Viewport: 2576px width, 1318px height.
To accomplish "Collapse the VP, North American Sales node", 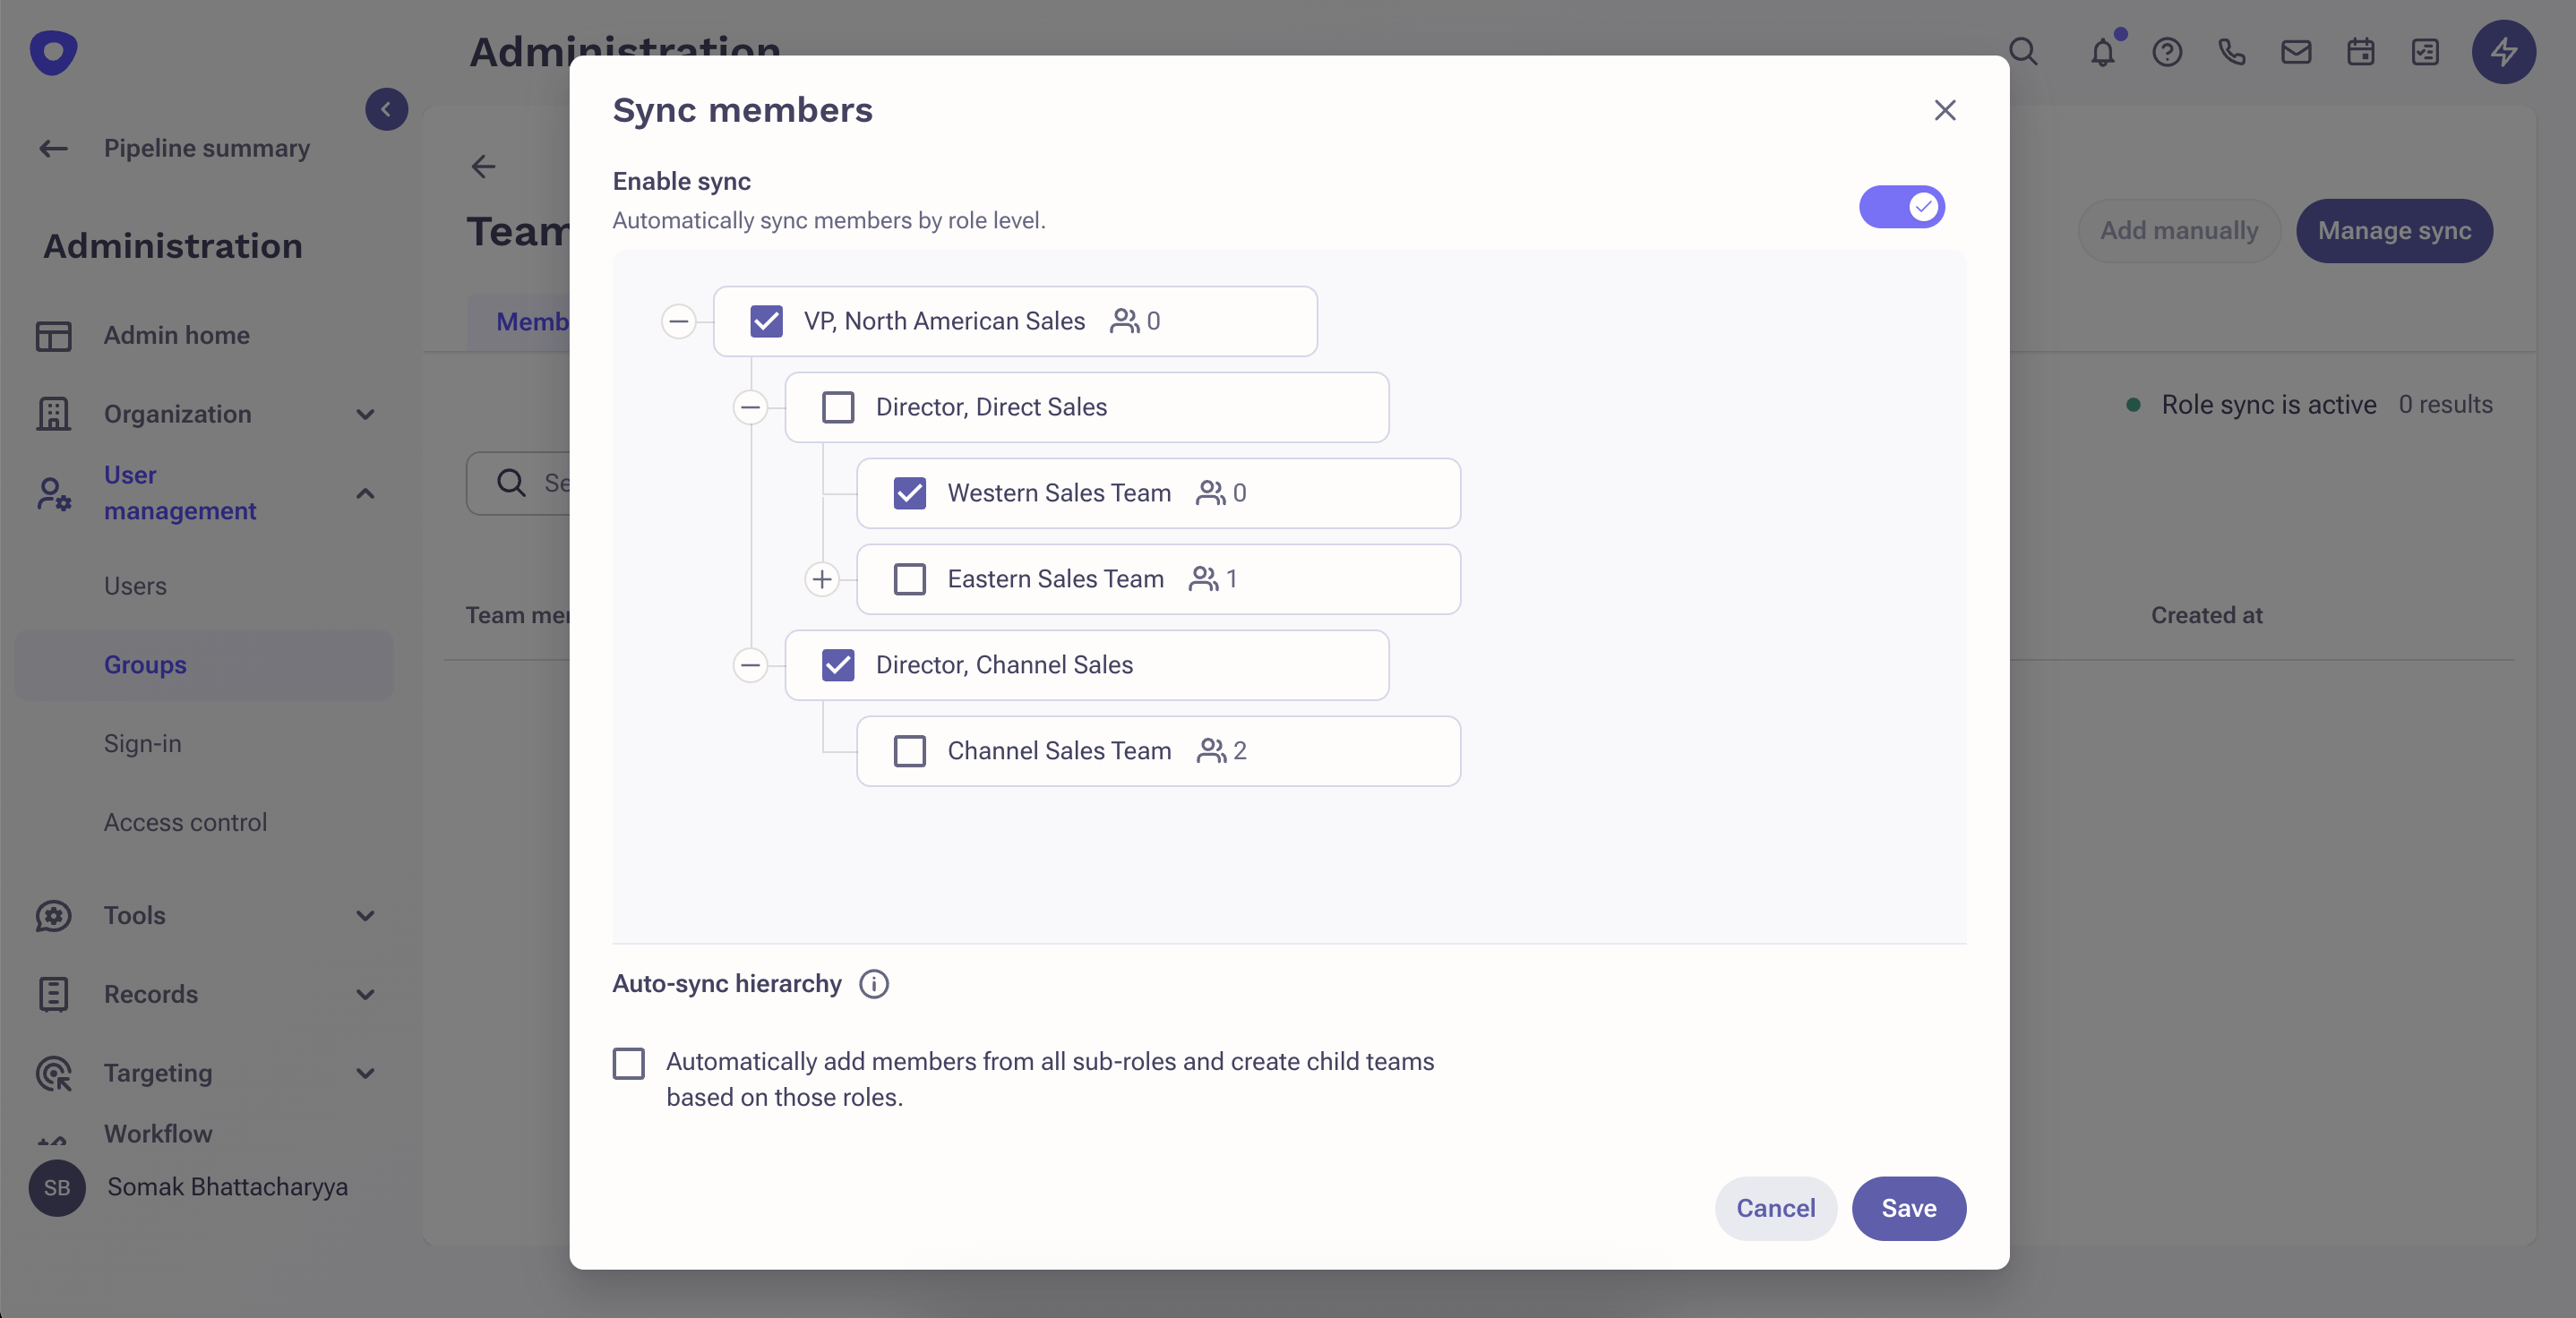I will tap(679, 321).
